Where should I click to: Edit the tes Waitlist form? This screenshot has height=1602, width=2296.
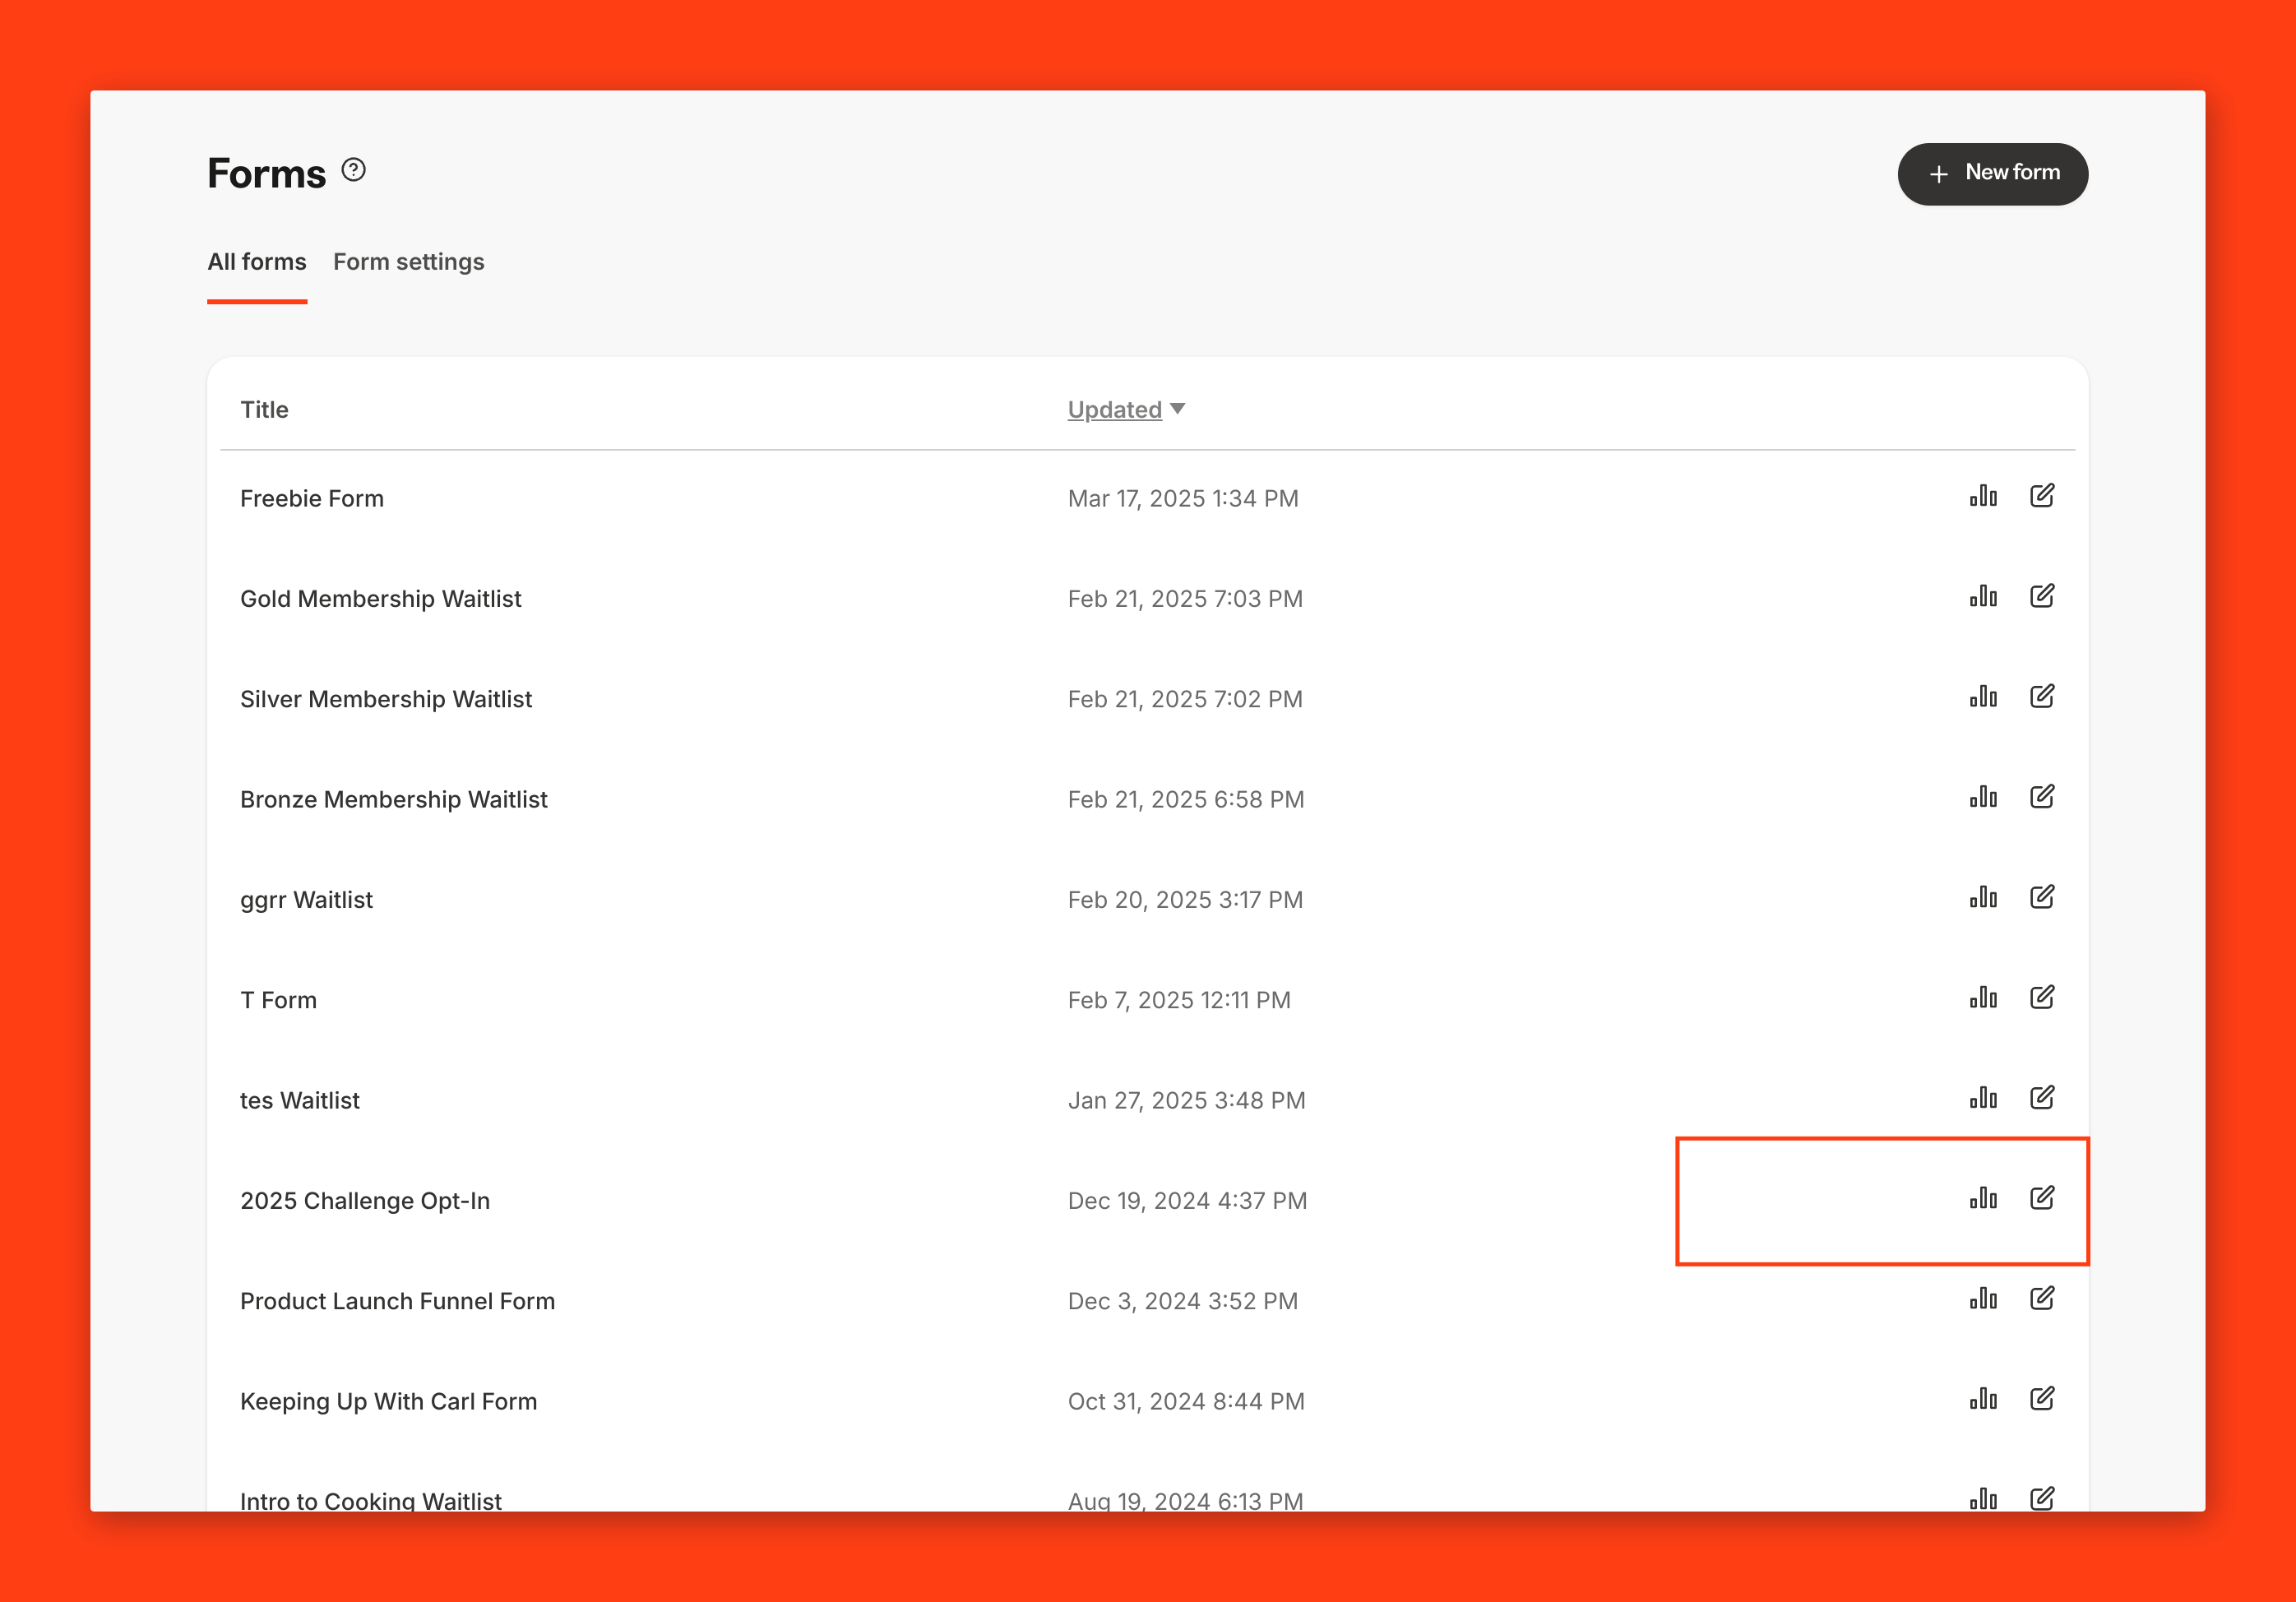point(2042,1098)
